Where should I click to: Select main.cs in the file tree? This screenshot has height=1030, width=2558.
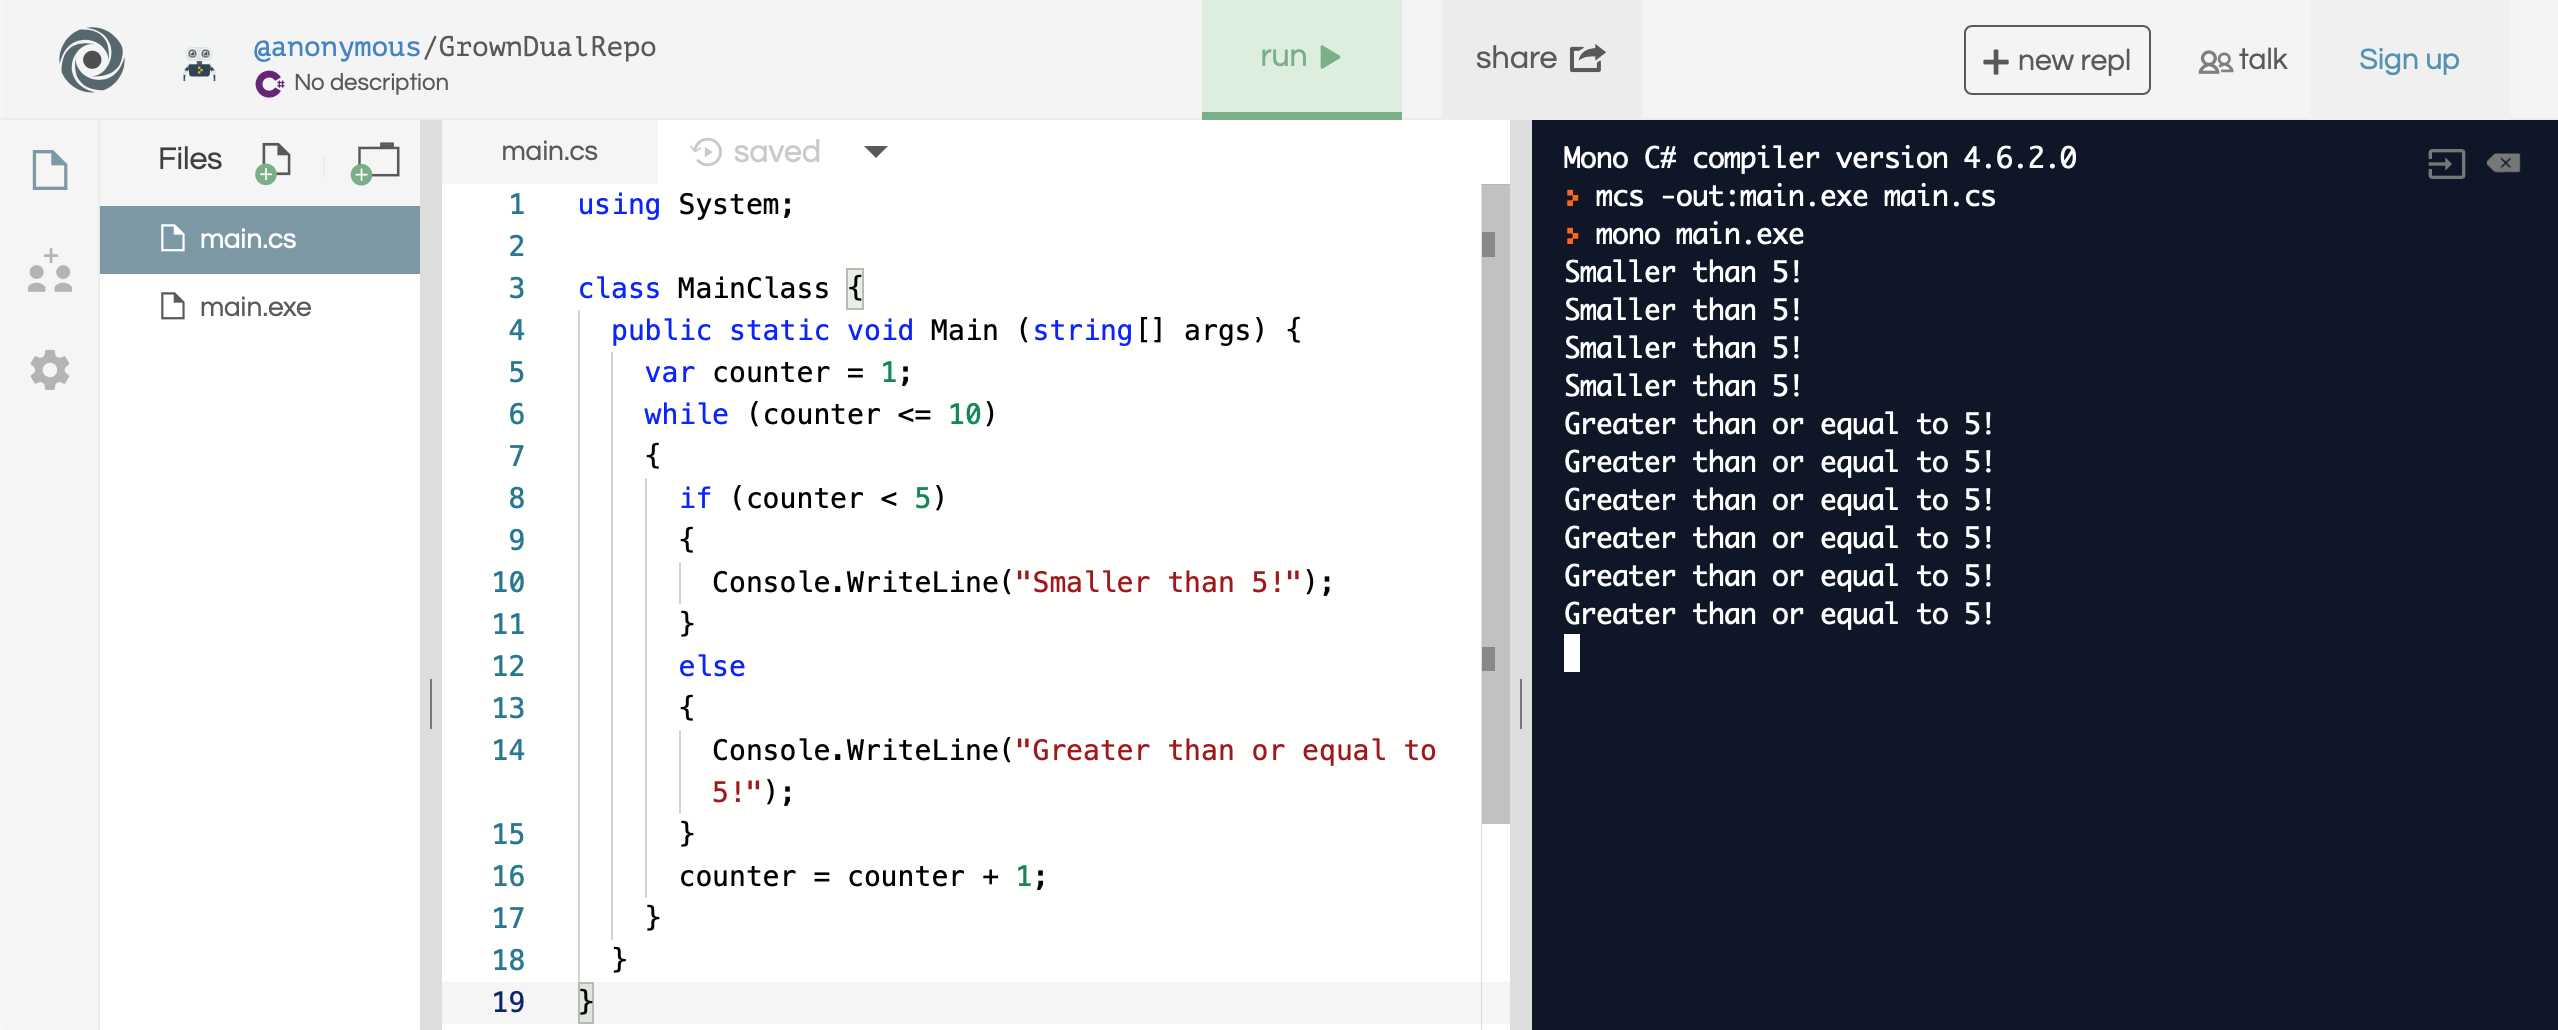tap(260, 239)
